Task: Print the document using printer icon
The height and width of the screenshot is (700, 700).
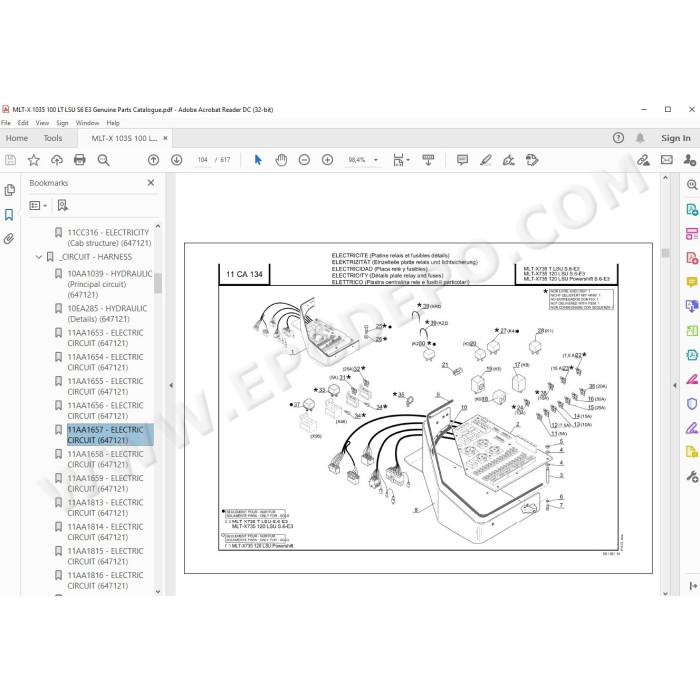Action: [79, 160]
